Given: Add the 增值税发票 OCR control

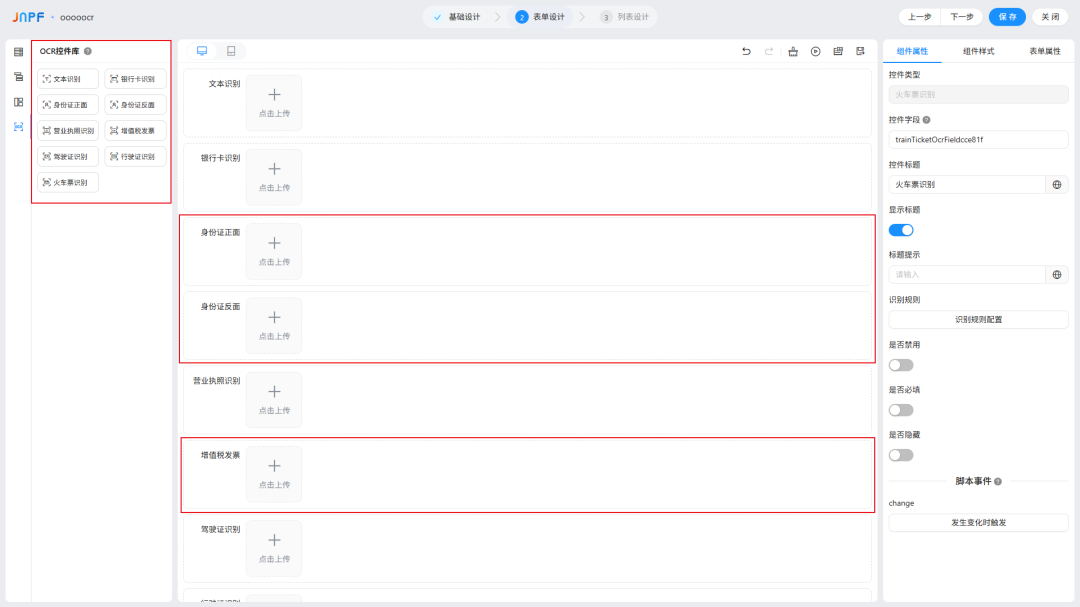Looking at the screenshot, I should pyautogui.click(x=135, y=130).
